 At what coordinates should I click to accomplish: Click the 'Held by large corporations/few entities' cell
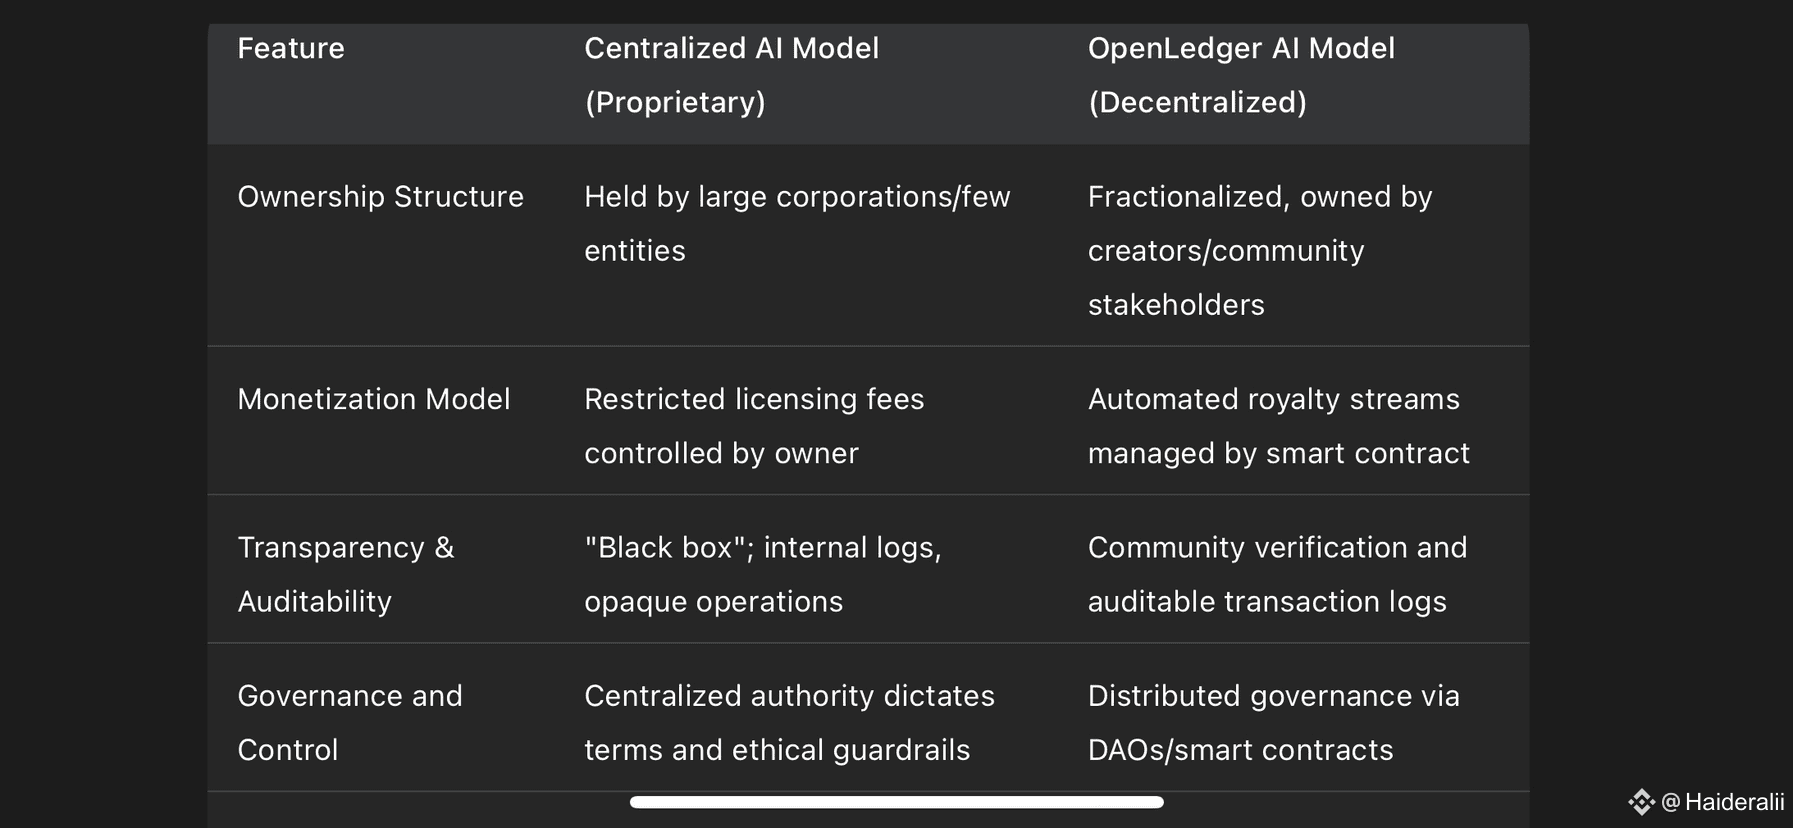tap(797, 223)
